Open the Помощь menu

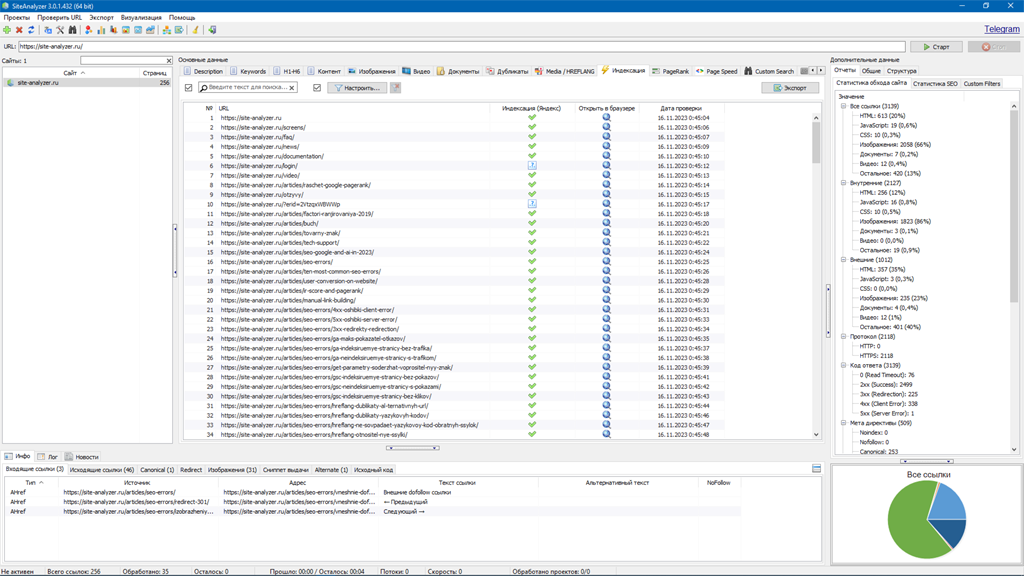pos(182,18)
